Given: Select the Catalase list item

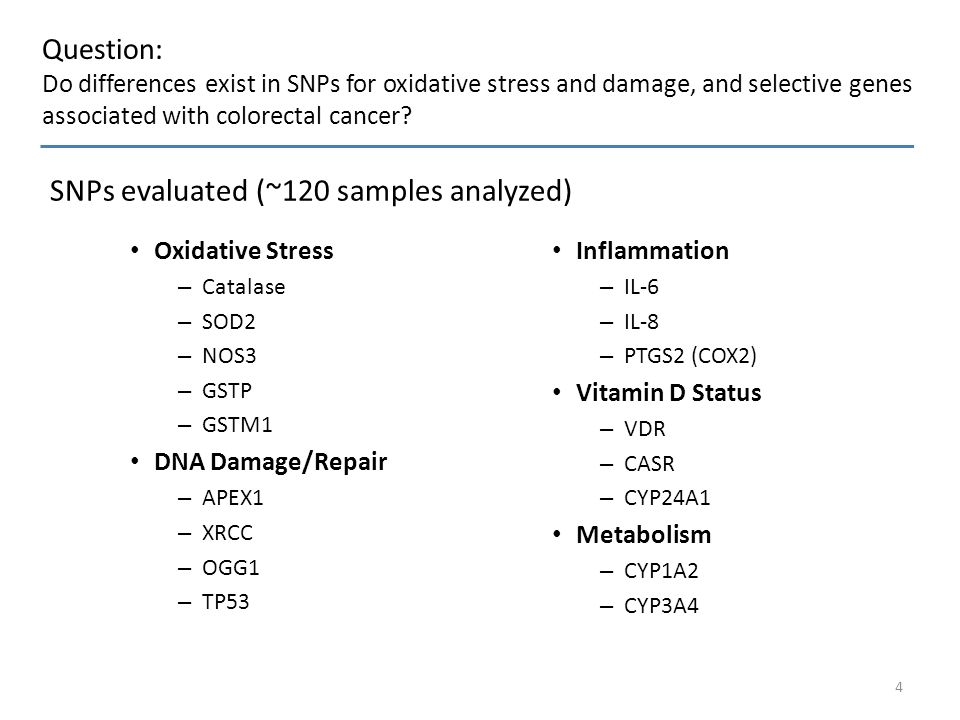Looking at the screenshot, I should [x=244, y=287].
